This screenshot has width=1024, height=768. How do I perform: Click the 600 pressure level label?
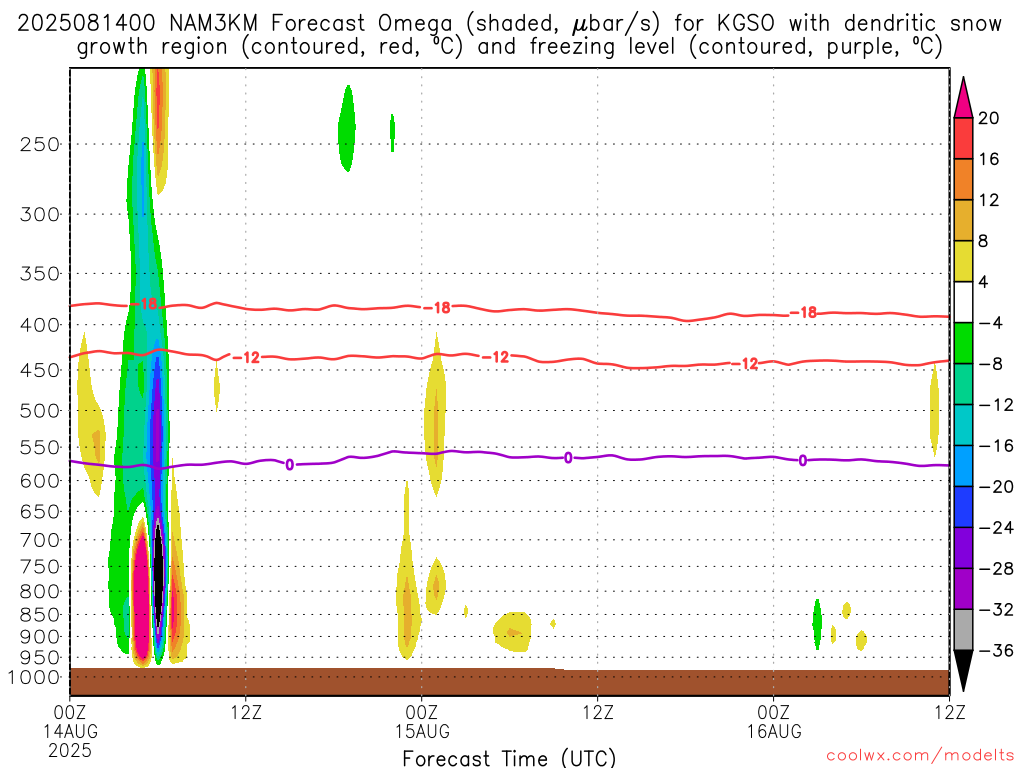[40, 481]
